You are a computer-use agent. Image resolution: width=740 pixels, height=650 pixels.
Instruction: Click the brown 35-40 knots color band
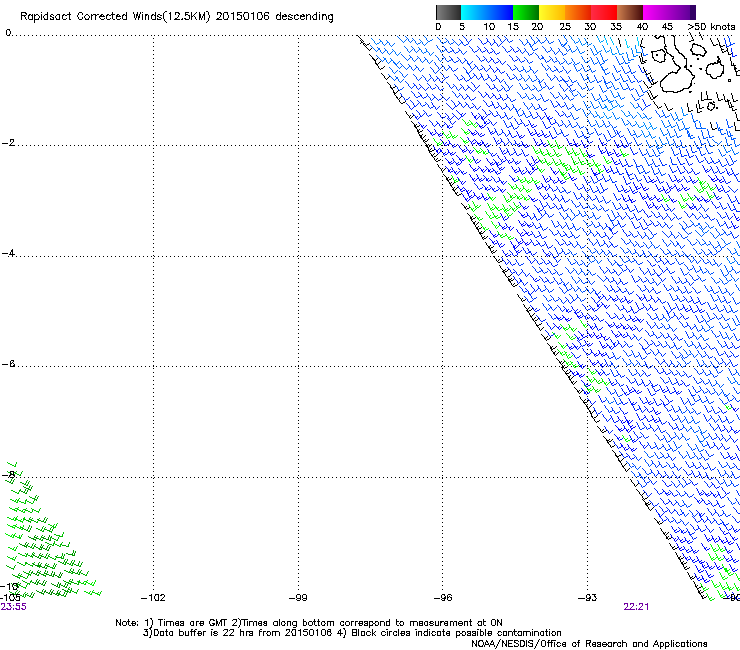point(630,12)
